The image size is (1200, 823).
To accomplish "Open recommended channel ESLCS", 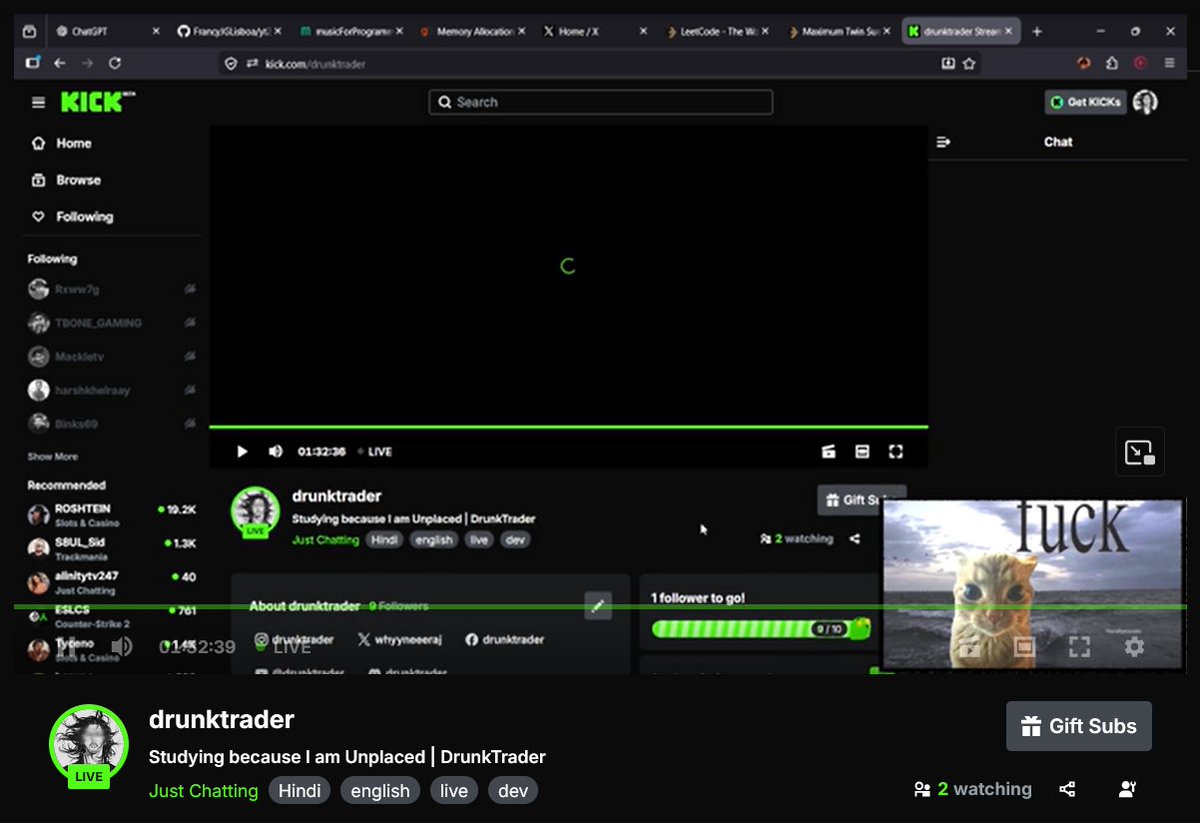I will [110, 615].
